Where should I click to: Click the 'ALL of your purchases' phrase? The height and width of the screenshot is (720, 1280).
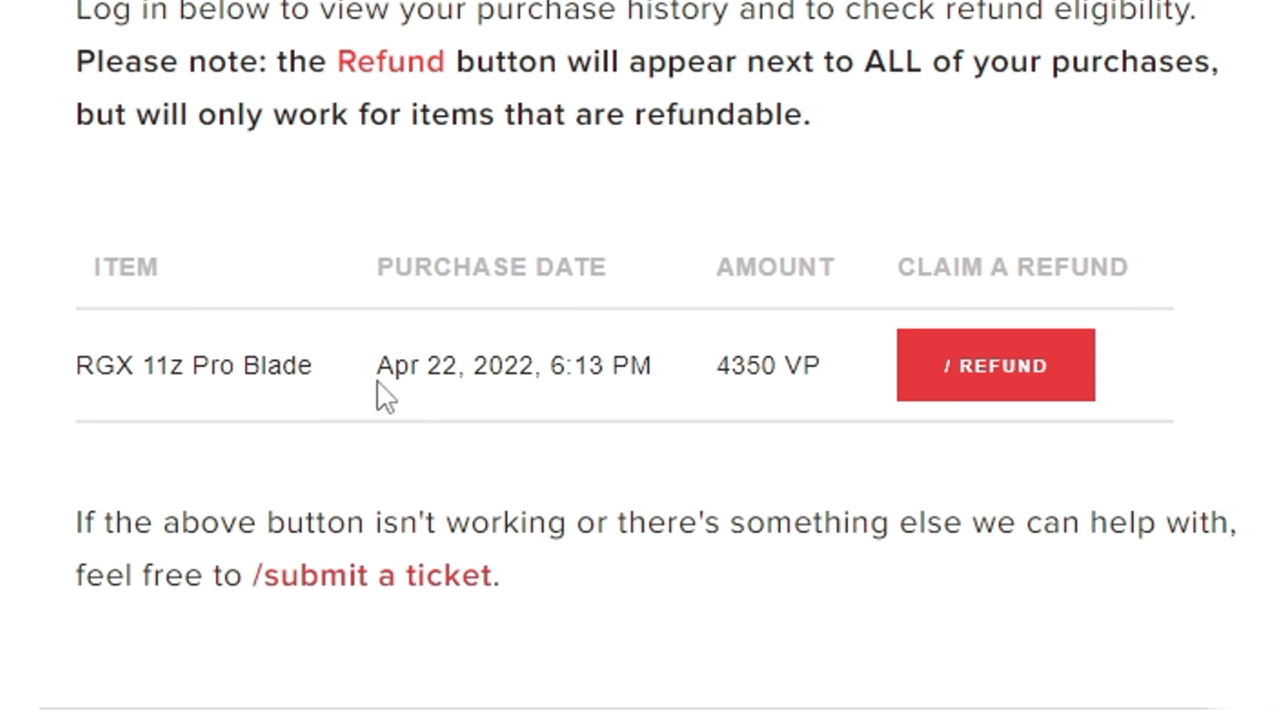click(1041, 62)
